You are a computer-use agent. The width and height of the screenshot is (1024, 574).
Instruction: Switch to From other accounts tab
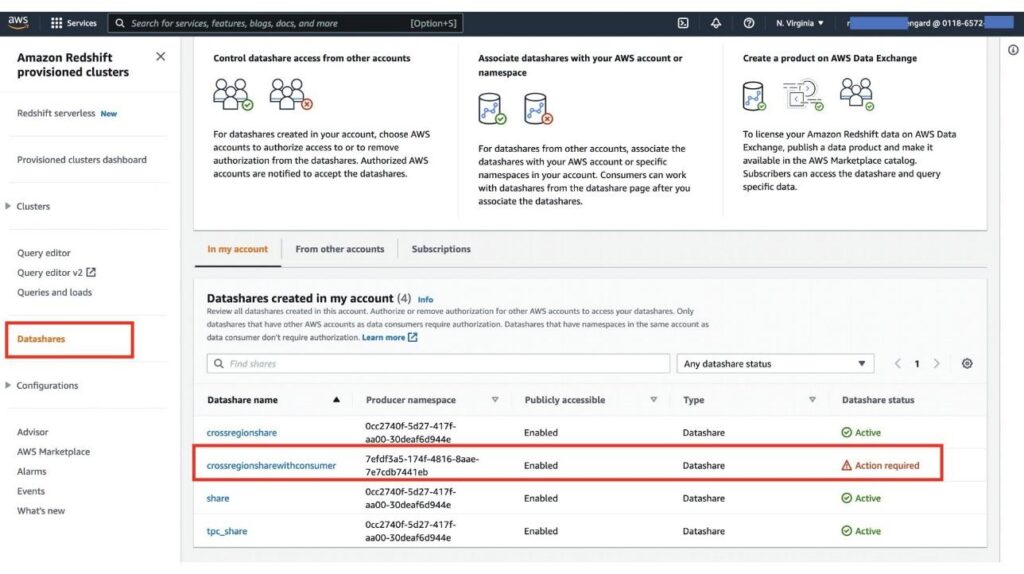[x=340, y=249]
